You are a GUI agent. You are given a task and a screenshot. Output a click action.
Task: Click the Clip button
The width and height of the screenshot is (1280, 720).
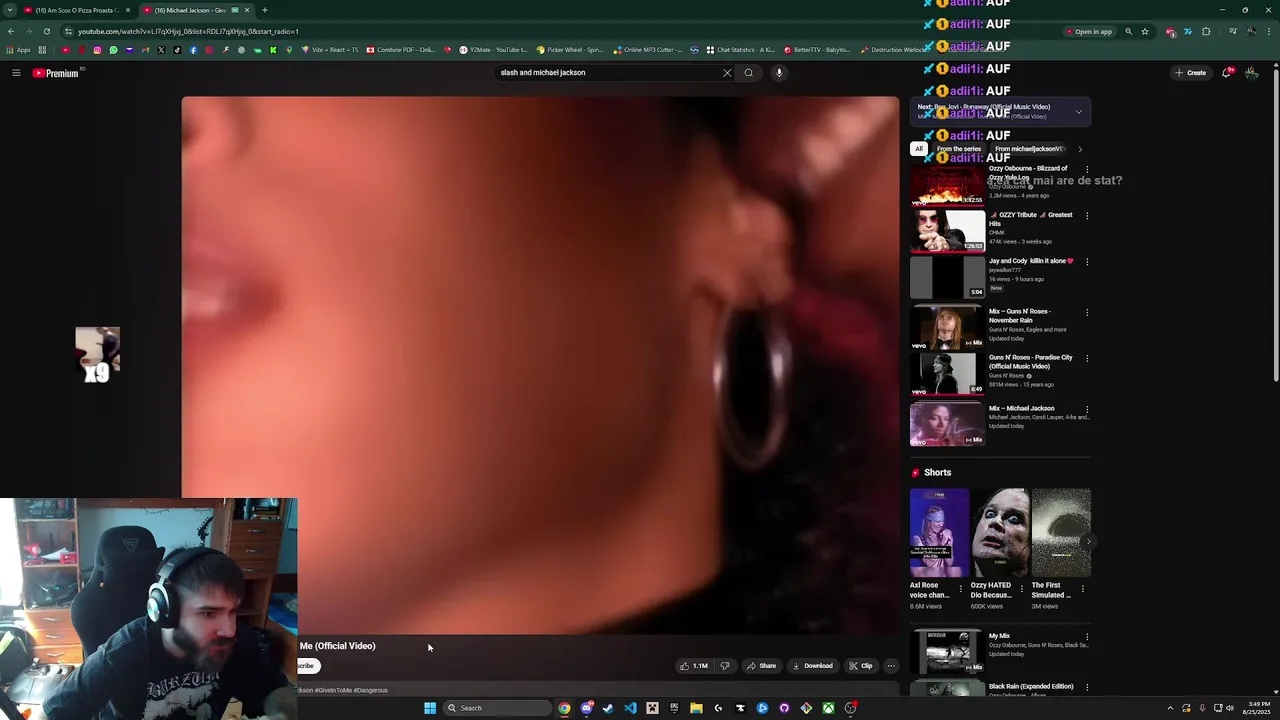click(860, 666)
